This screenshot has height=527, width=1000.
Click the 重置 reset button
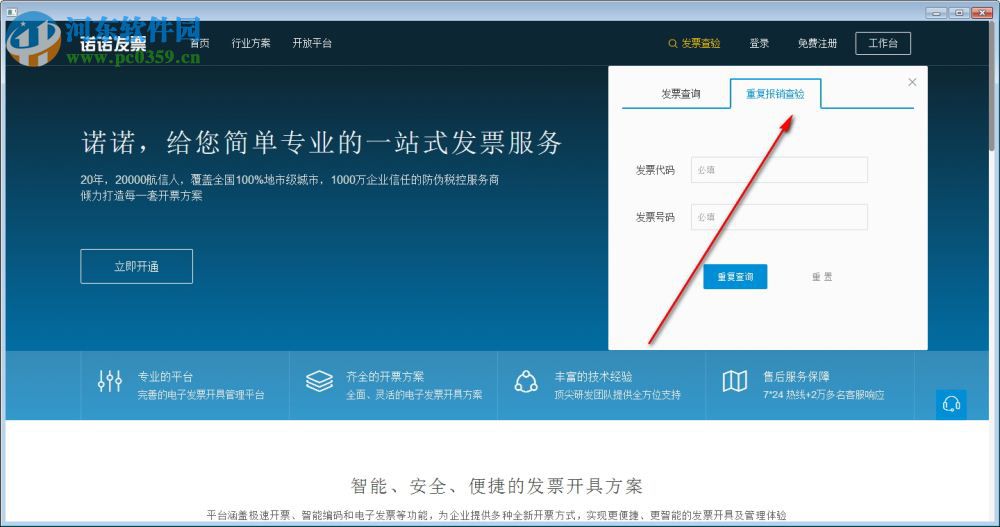pos(821,276)
